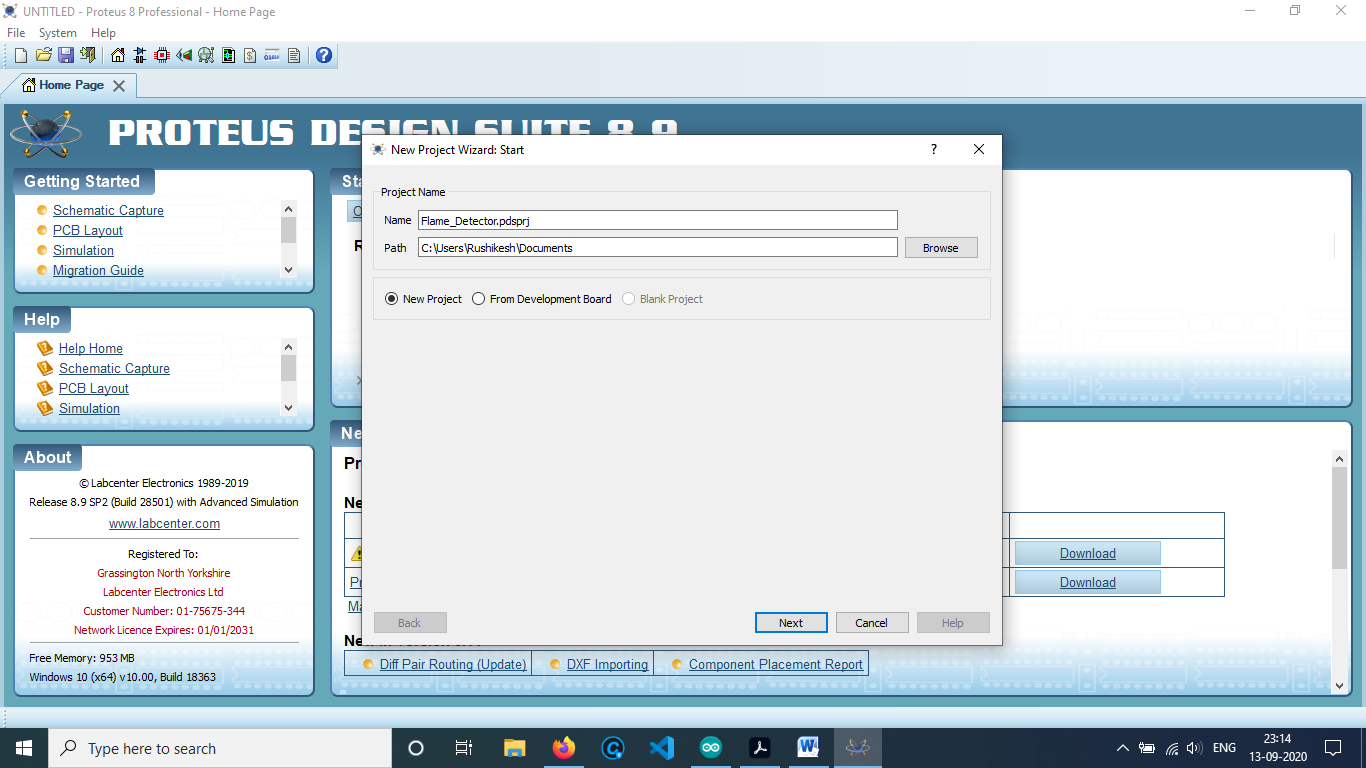Open Microsoft Word from the taskbar
Screen dimensions: 1366x768
coord(808,748)
